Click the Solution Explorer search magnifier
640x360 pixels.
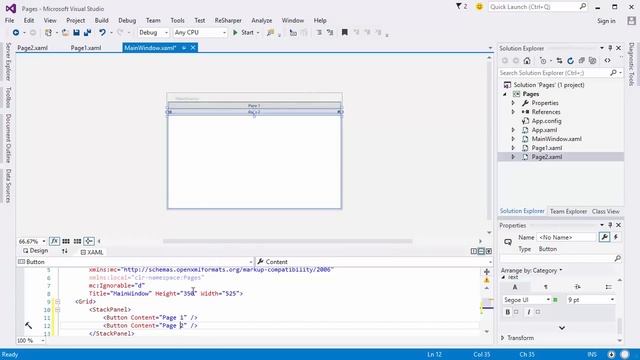613,73
